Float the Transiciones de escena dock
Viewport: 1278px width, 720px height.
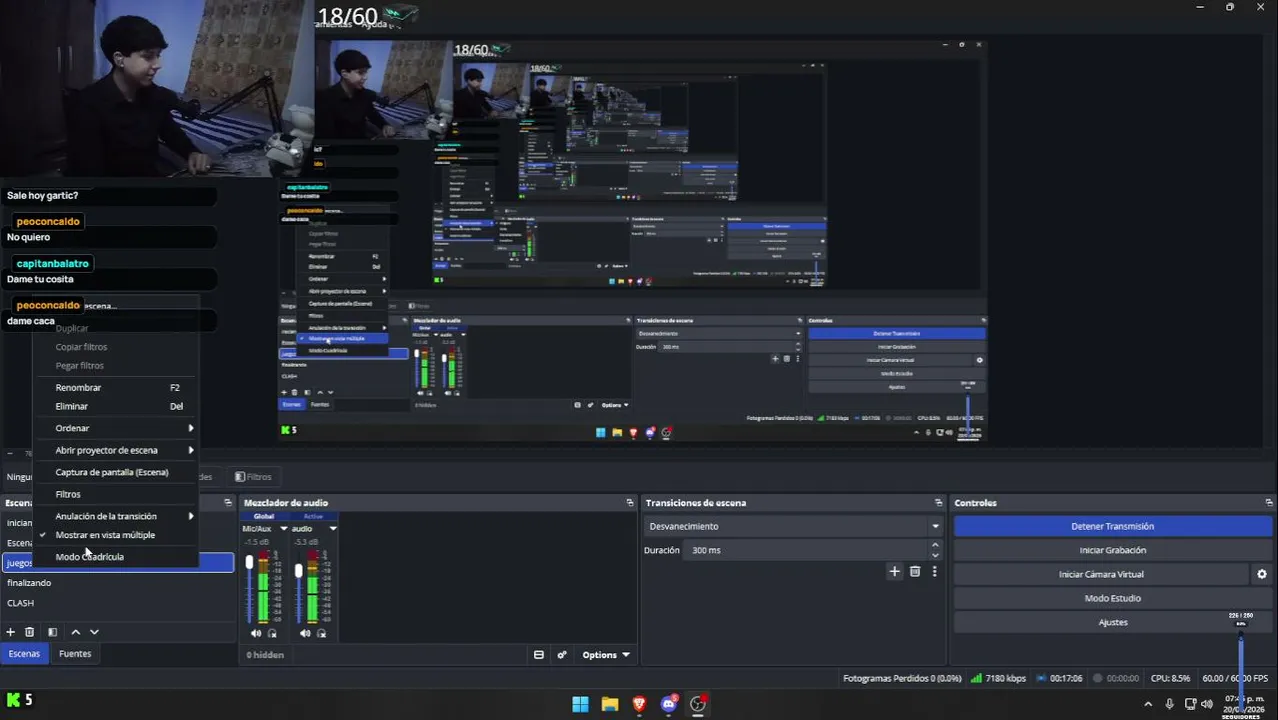pos(938,503)
